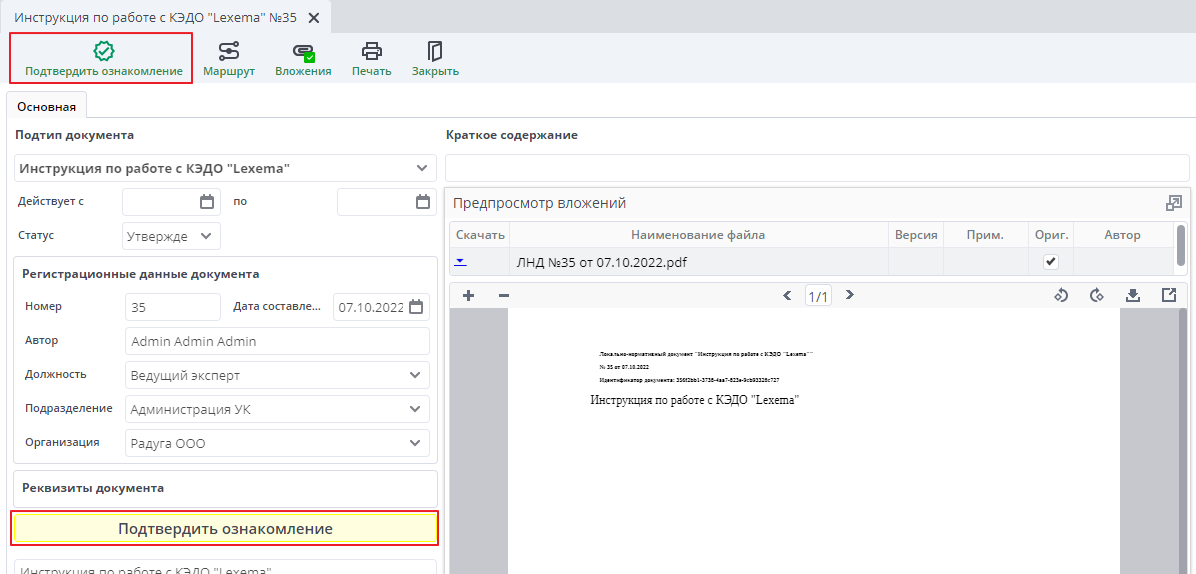This screenshot has height=574, width=1196.
Task: Expand the Подтип документа dropdown
Action: click(421, 169)
